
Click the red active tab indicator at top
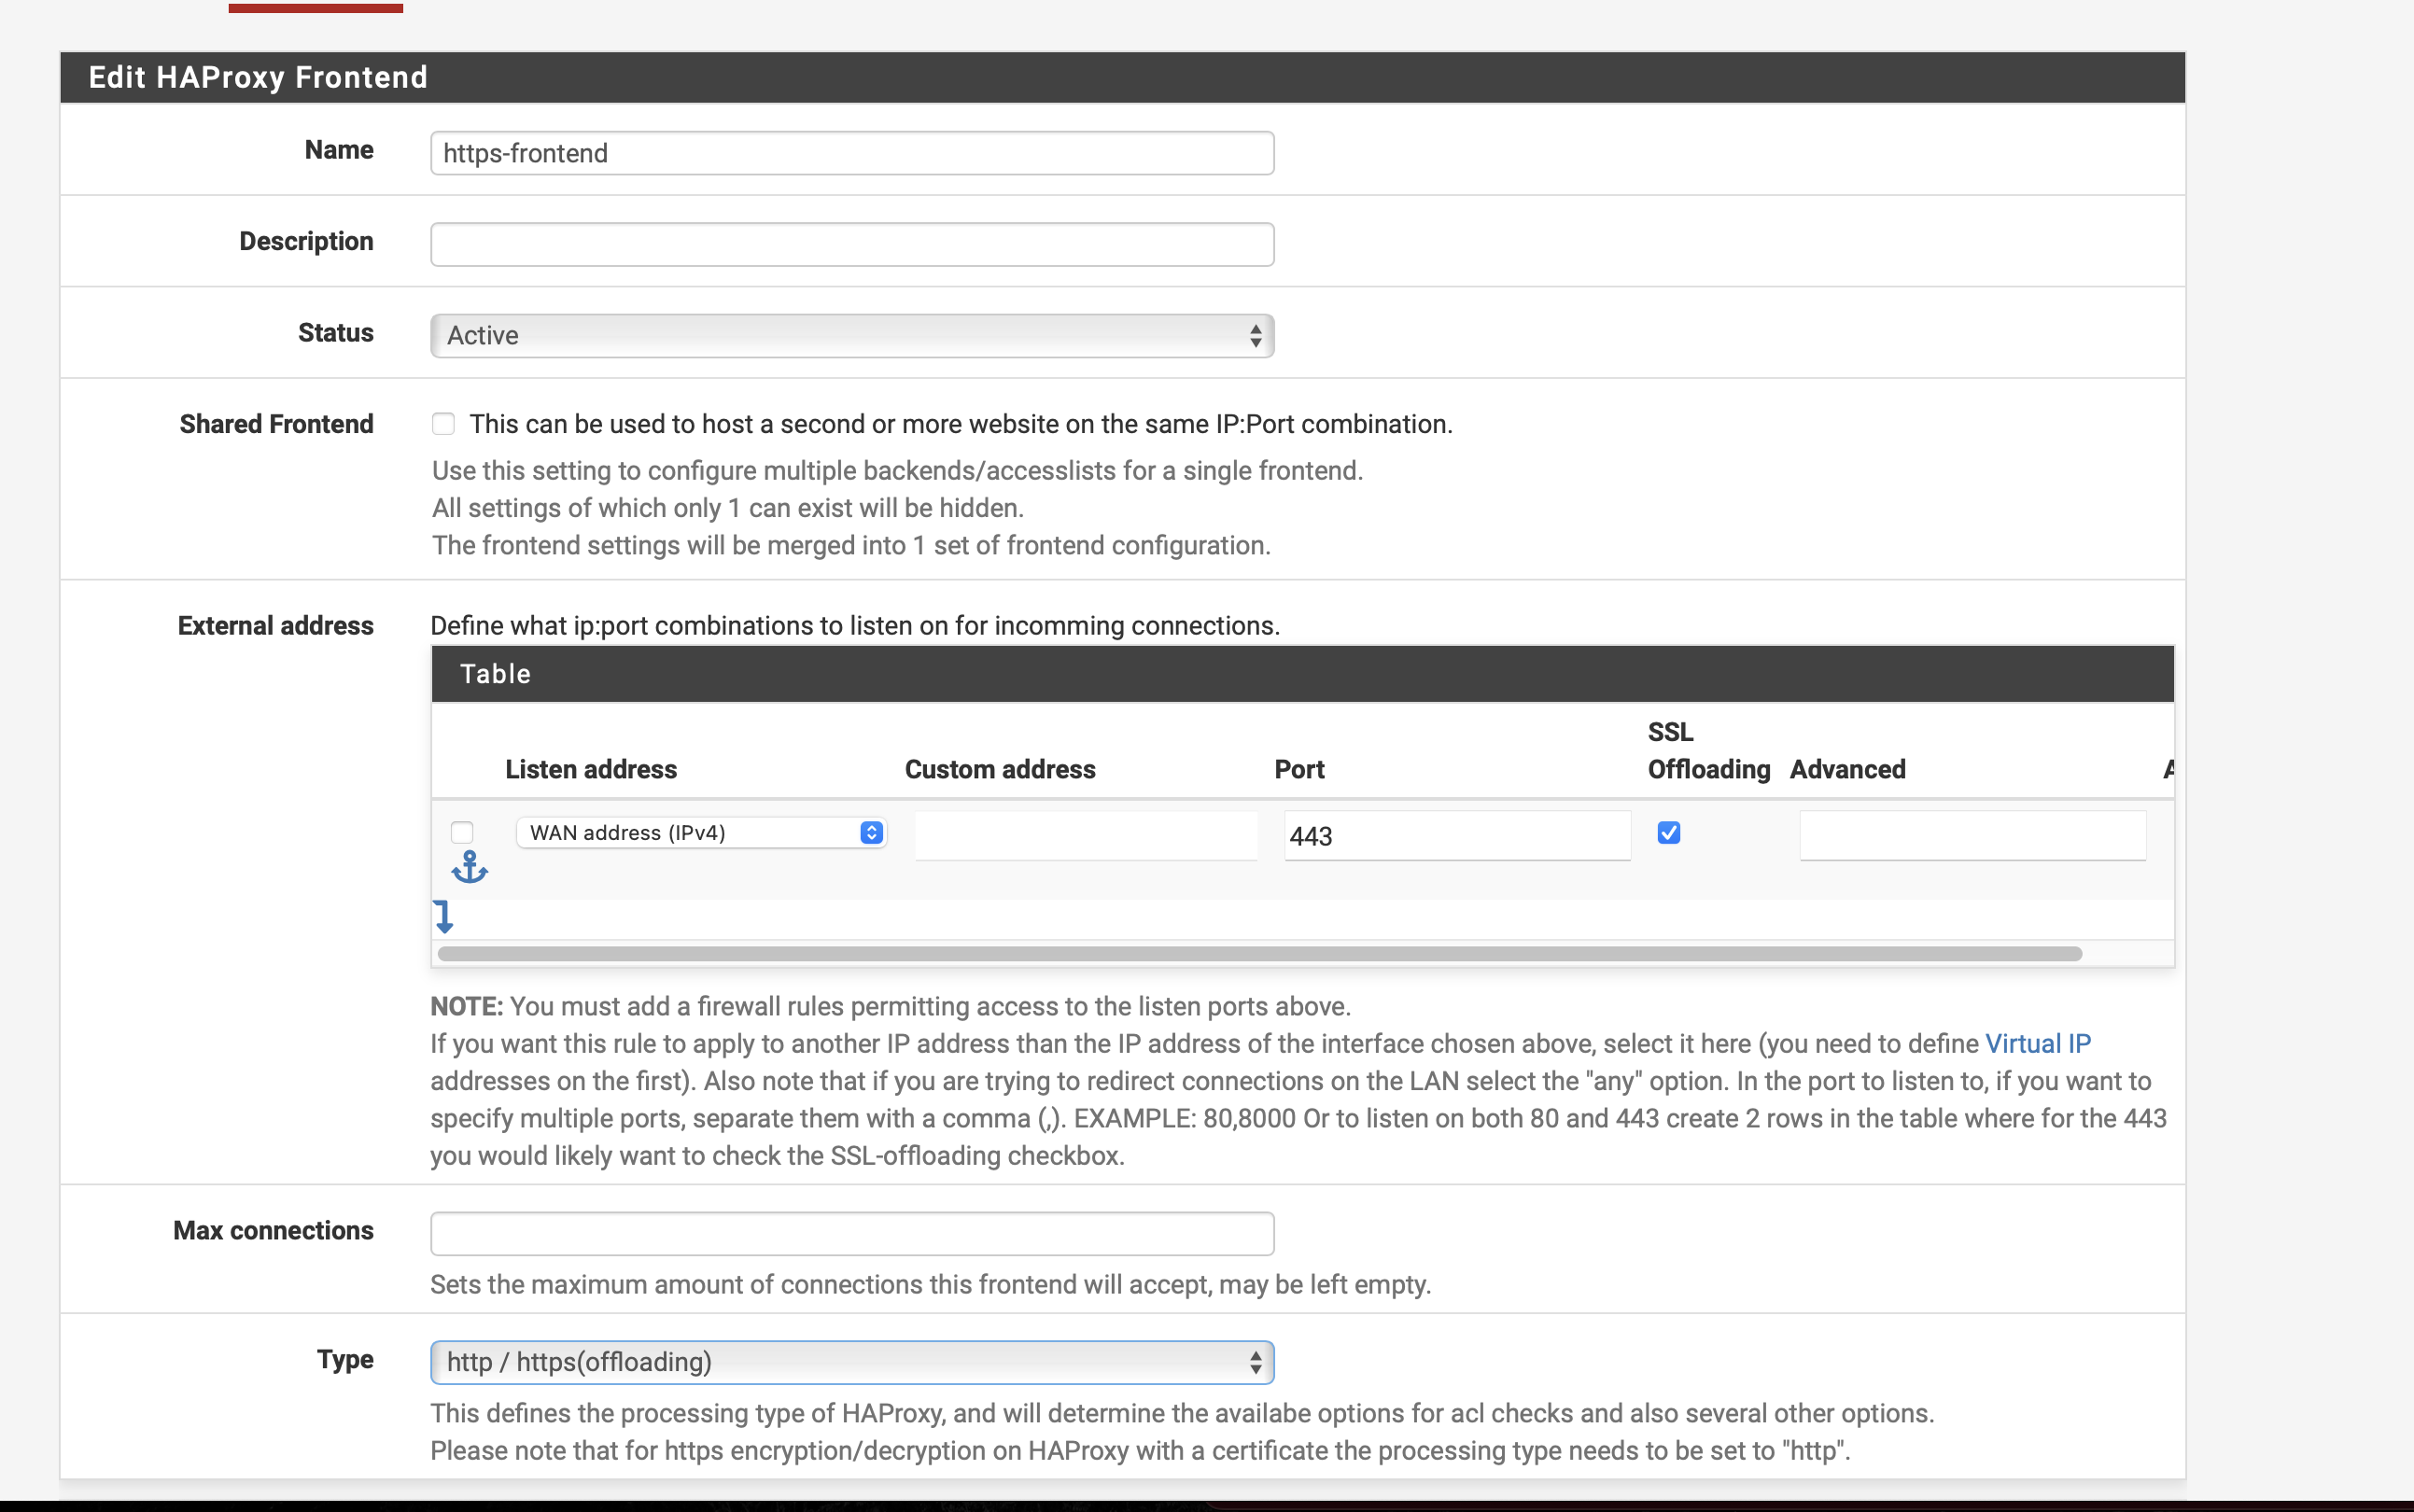[315, 8]
